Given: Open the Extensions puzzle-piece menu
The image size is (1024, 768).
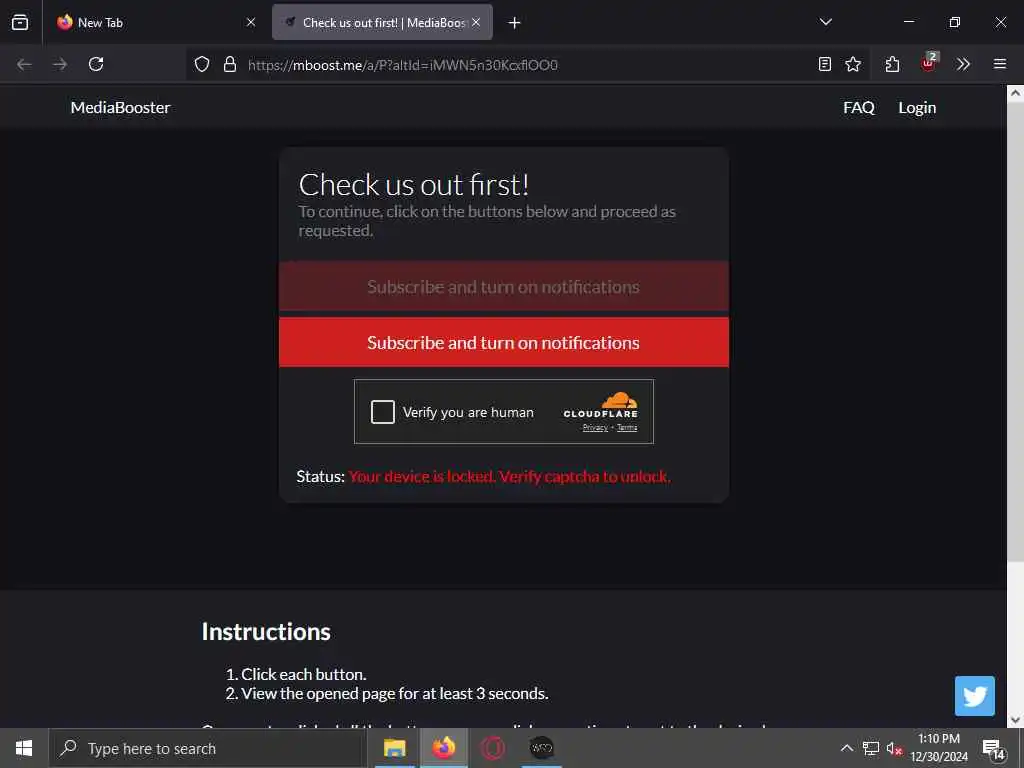Looking at the screenshot, I should pos(892,64).
